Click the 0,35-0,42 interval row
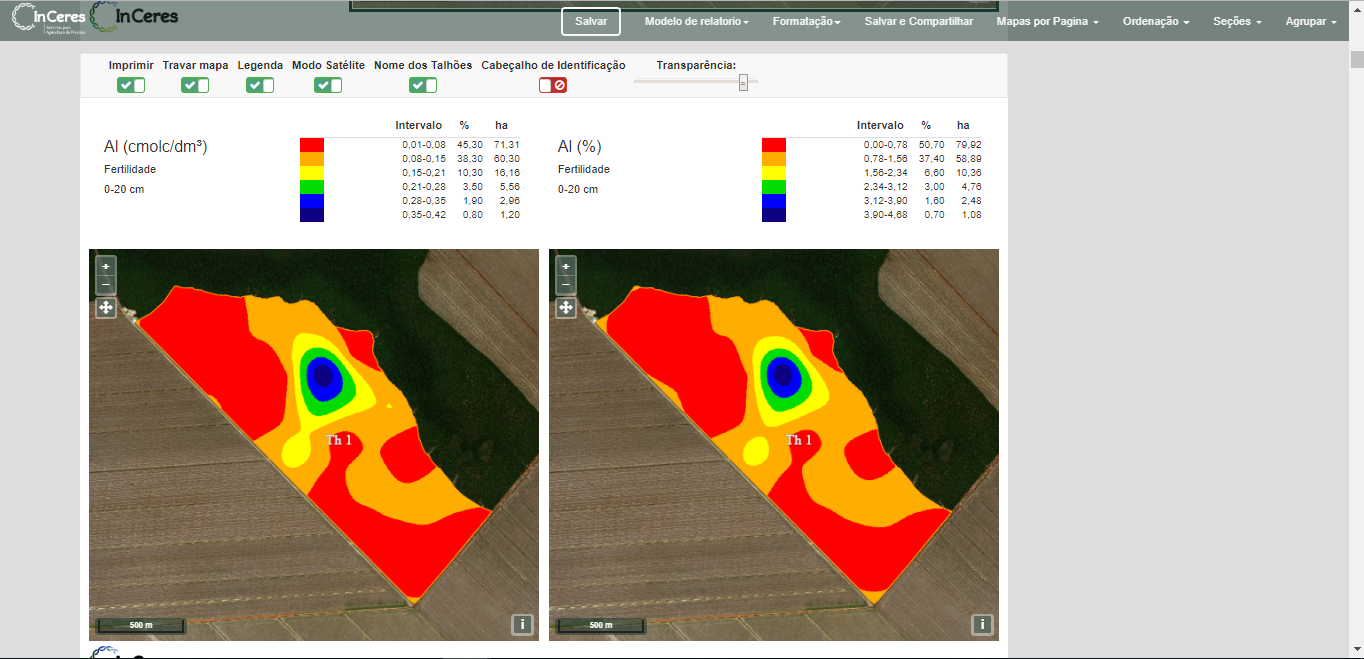This screenshot has height=659, width=1364. pyautogui.click(x=410, y=215)
